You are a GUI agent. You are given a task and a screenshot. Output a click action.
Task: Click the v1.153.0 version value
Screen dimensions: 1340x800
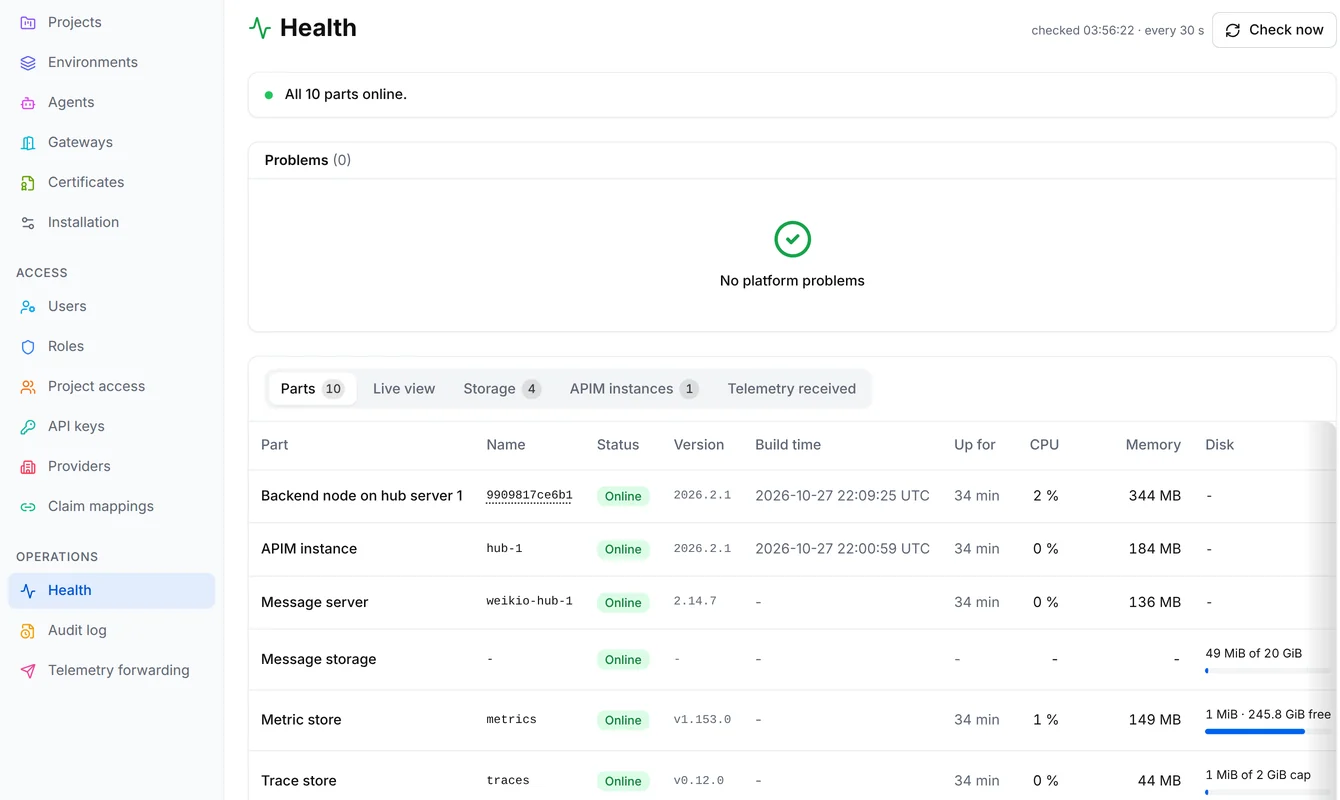[702, 720]
